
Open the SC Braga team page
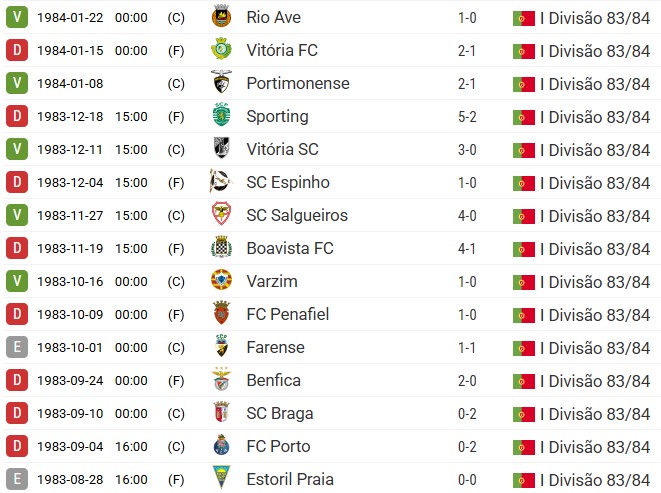pos(280,414)
